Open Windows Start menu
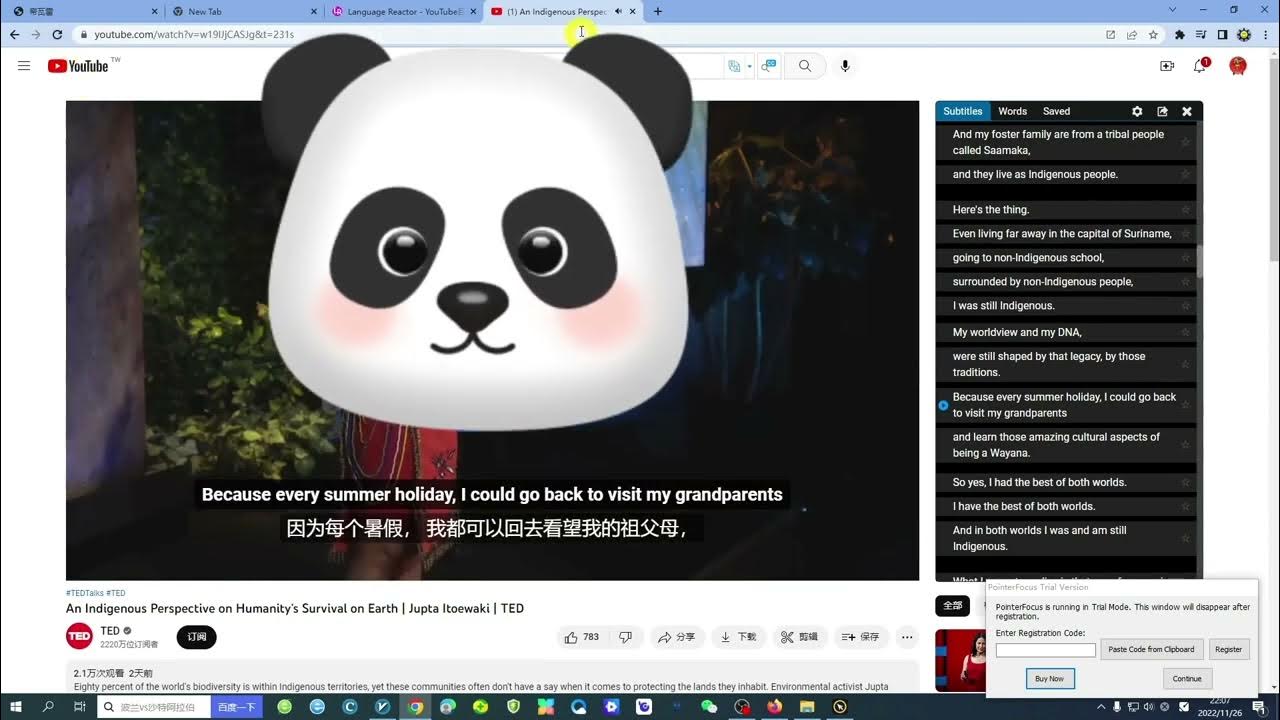 pos(17,706)
